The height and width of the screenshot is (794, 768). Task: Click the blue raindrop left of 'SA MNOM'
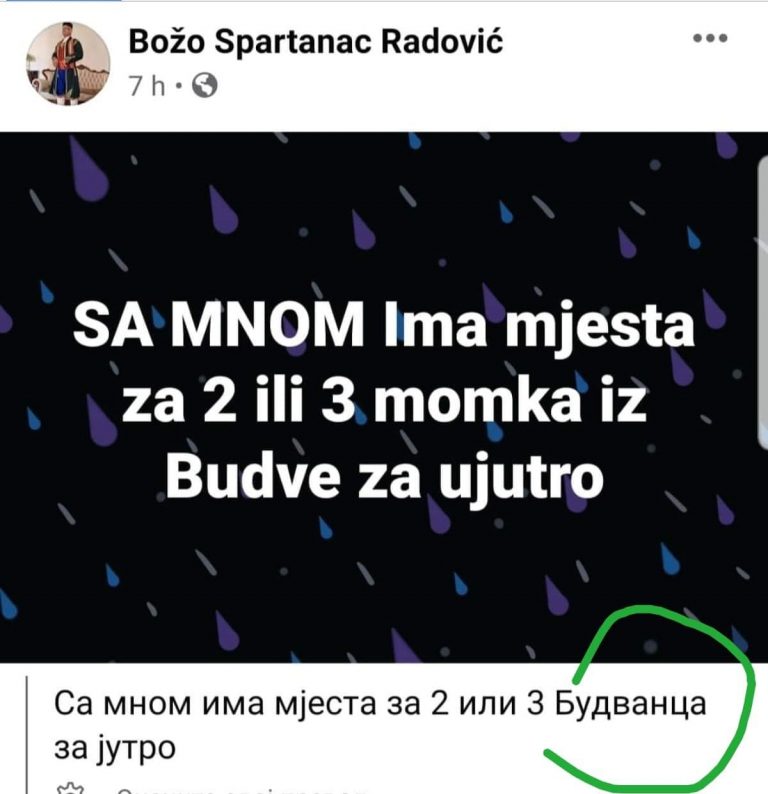(x=47, y=292)
